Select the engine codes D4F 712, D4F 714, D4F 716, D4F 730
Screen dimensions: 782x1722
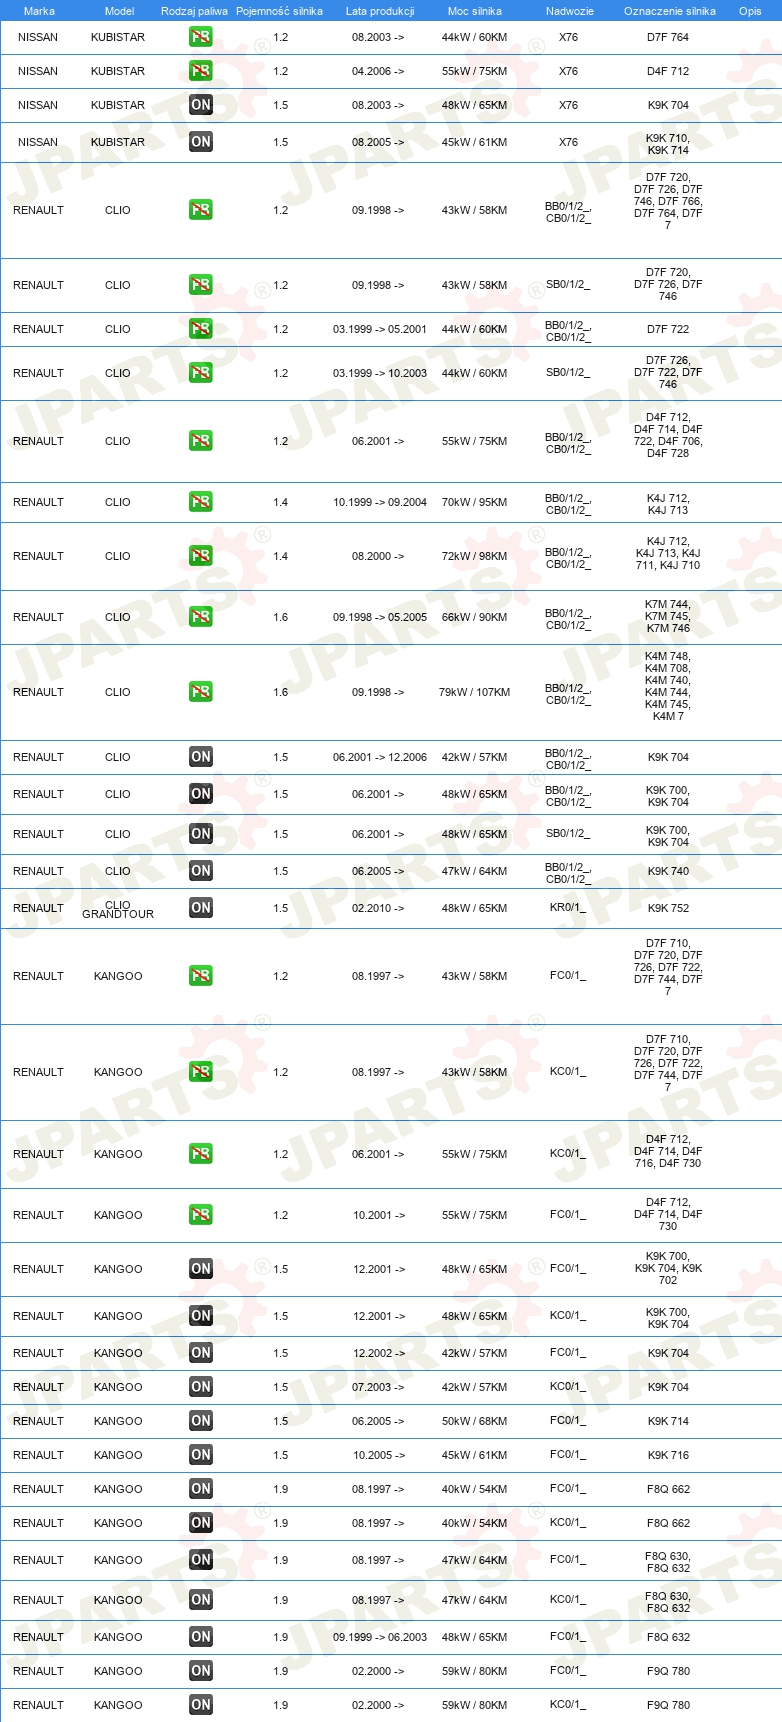pos(668,1151)
